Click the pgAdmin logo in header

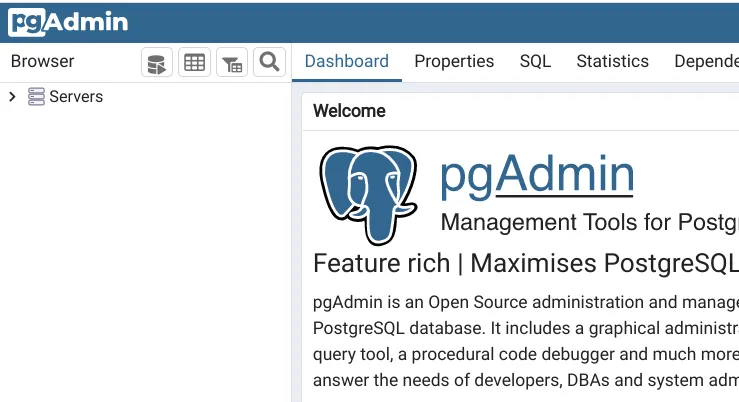point(68,22)
